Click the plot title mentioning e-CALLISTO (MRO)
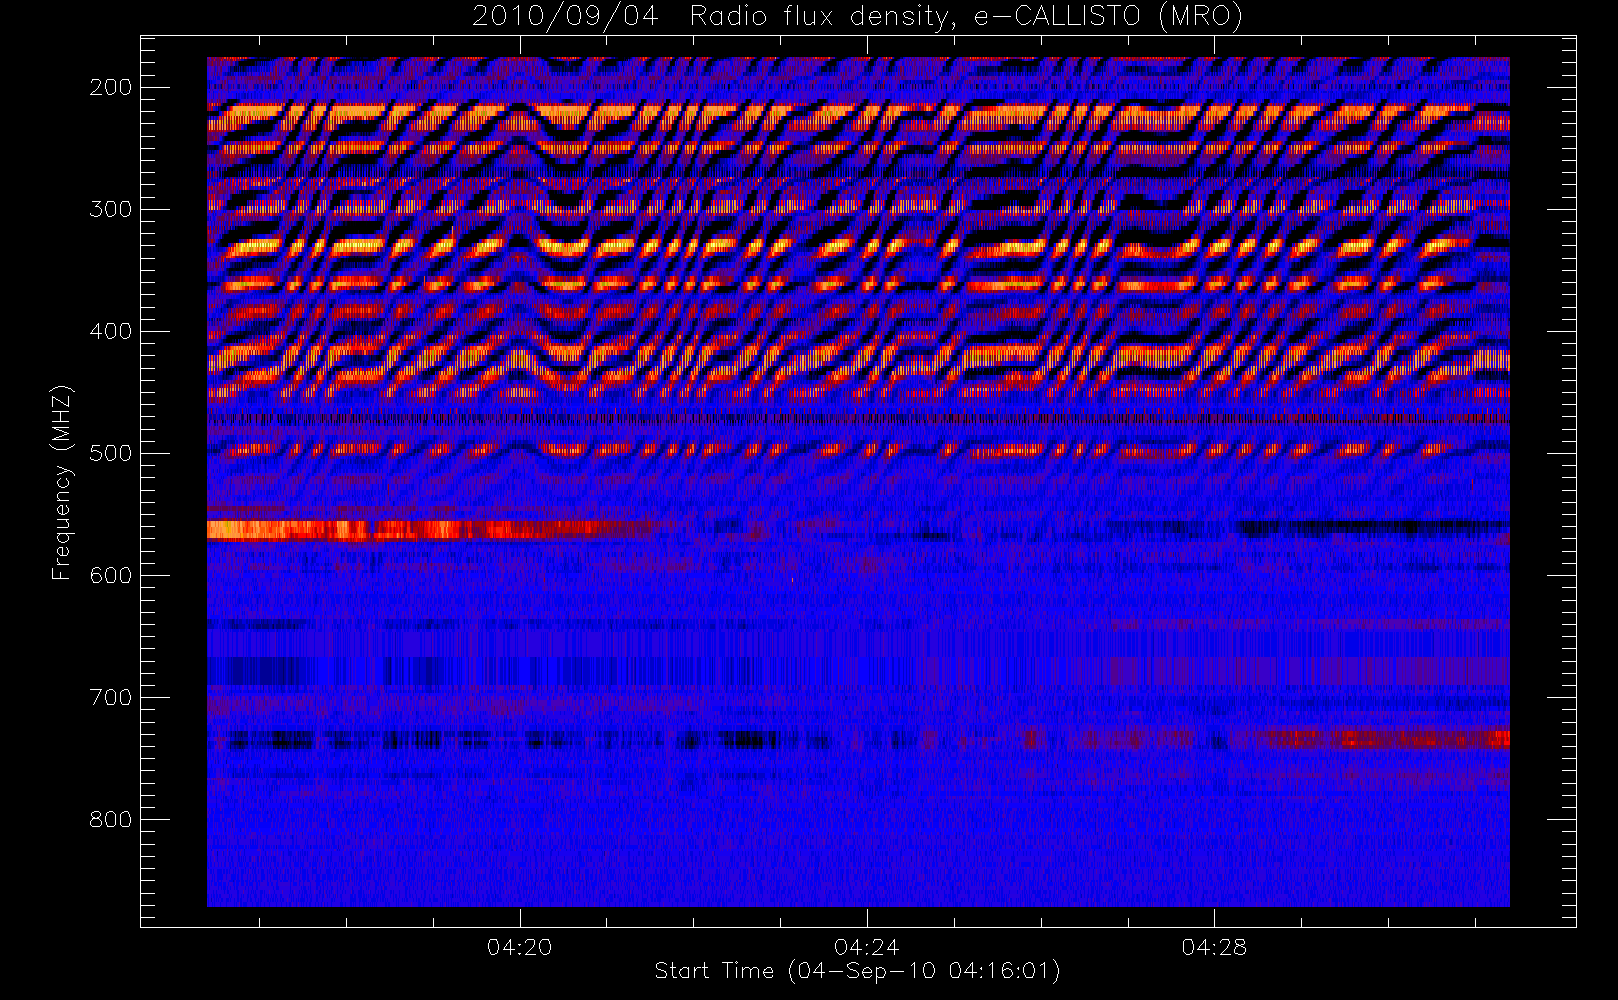 [858, 17]
